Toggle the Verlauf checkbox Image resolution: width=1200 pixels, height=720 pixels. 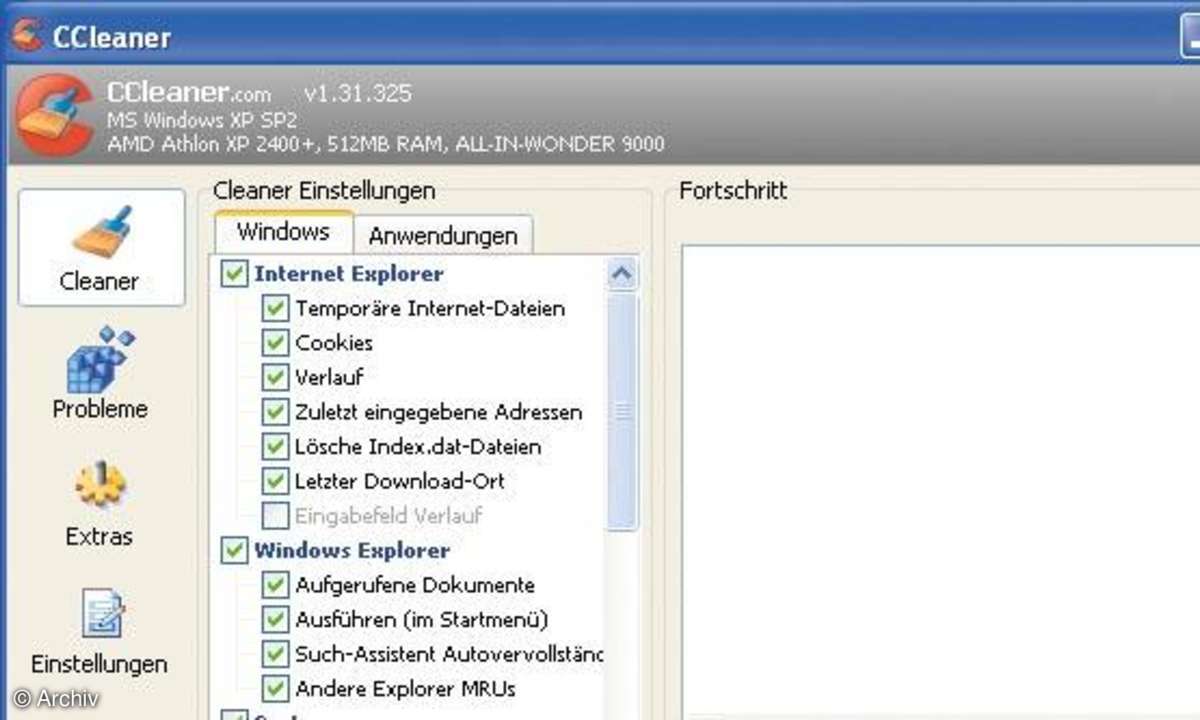[x=275, y=377]
